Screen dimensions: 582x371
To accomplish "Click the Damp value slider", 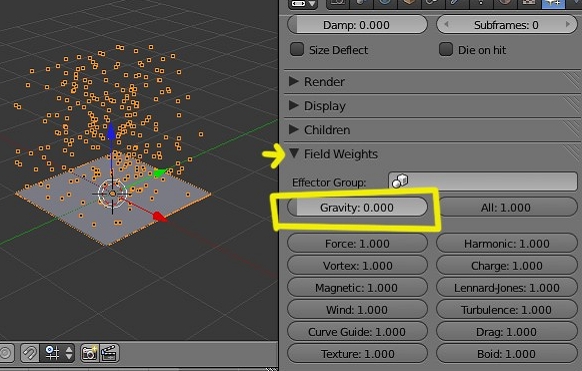I will 357,25.
